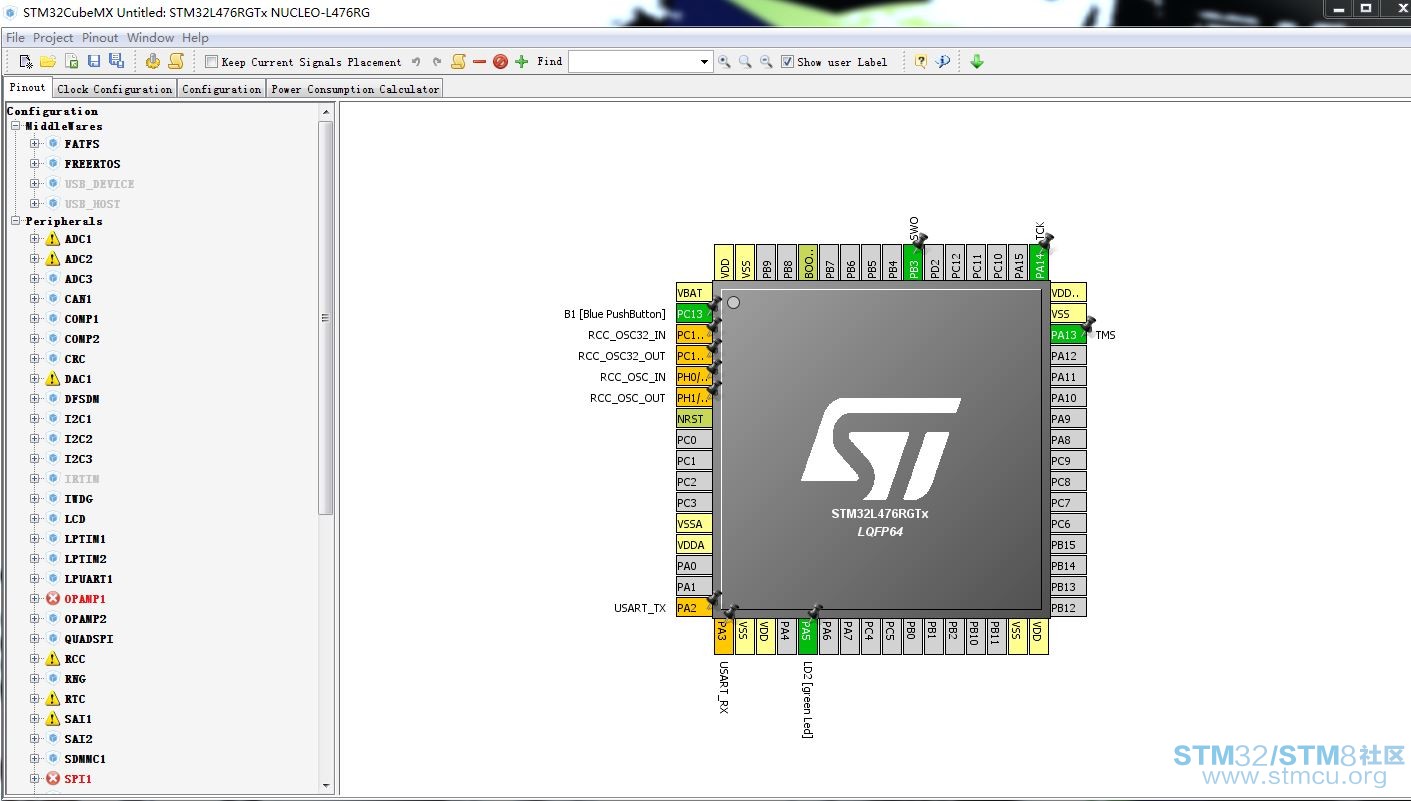Open the Find dropdown arrow

coord(704,62)
